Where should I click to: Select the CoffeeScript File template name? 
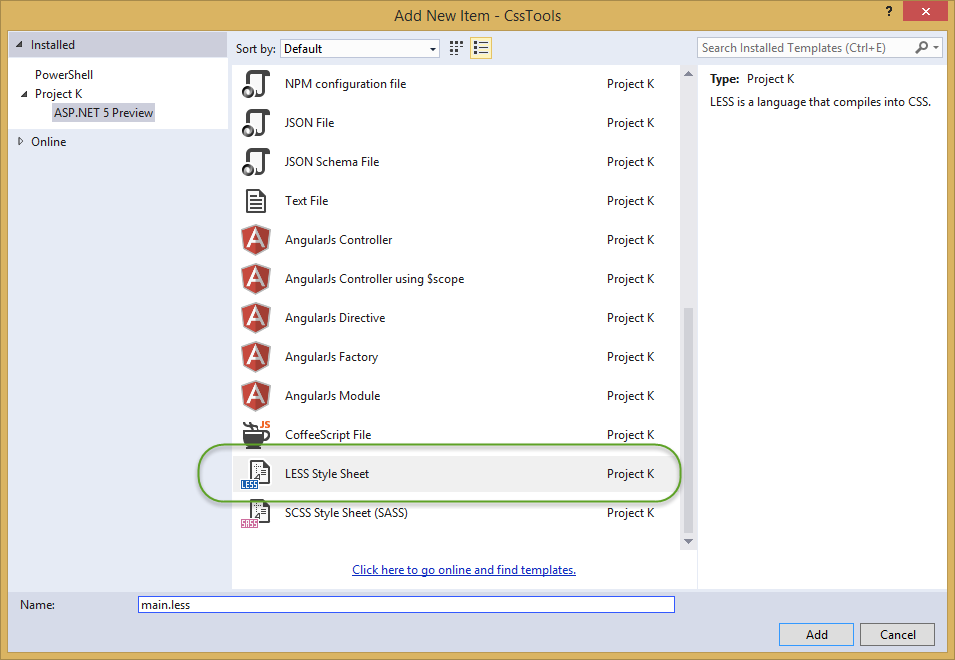(328, 435)
